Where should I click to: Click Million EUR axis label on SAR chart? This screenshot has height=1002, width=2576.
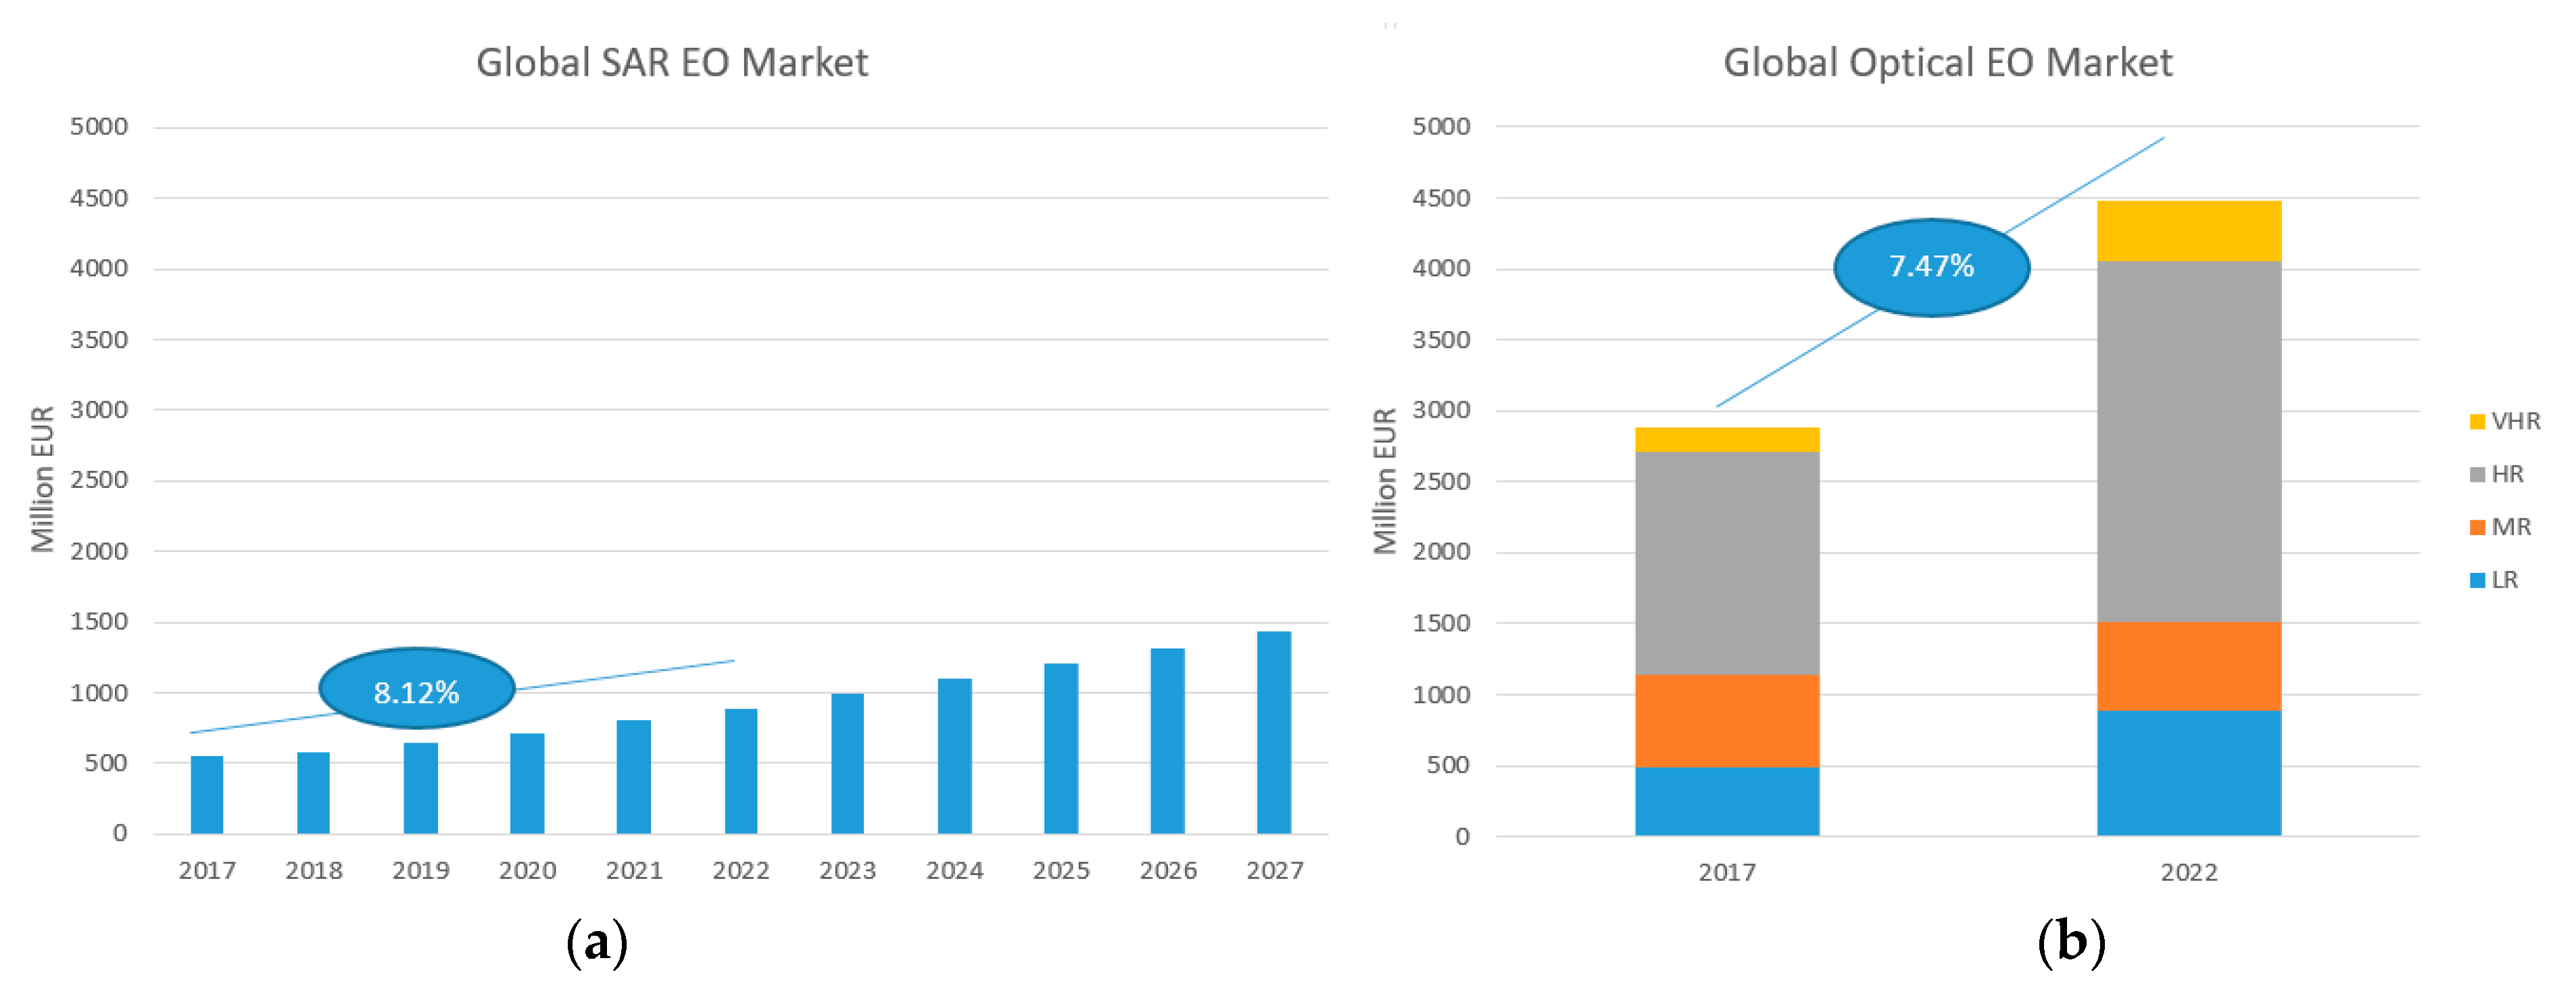42,479
